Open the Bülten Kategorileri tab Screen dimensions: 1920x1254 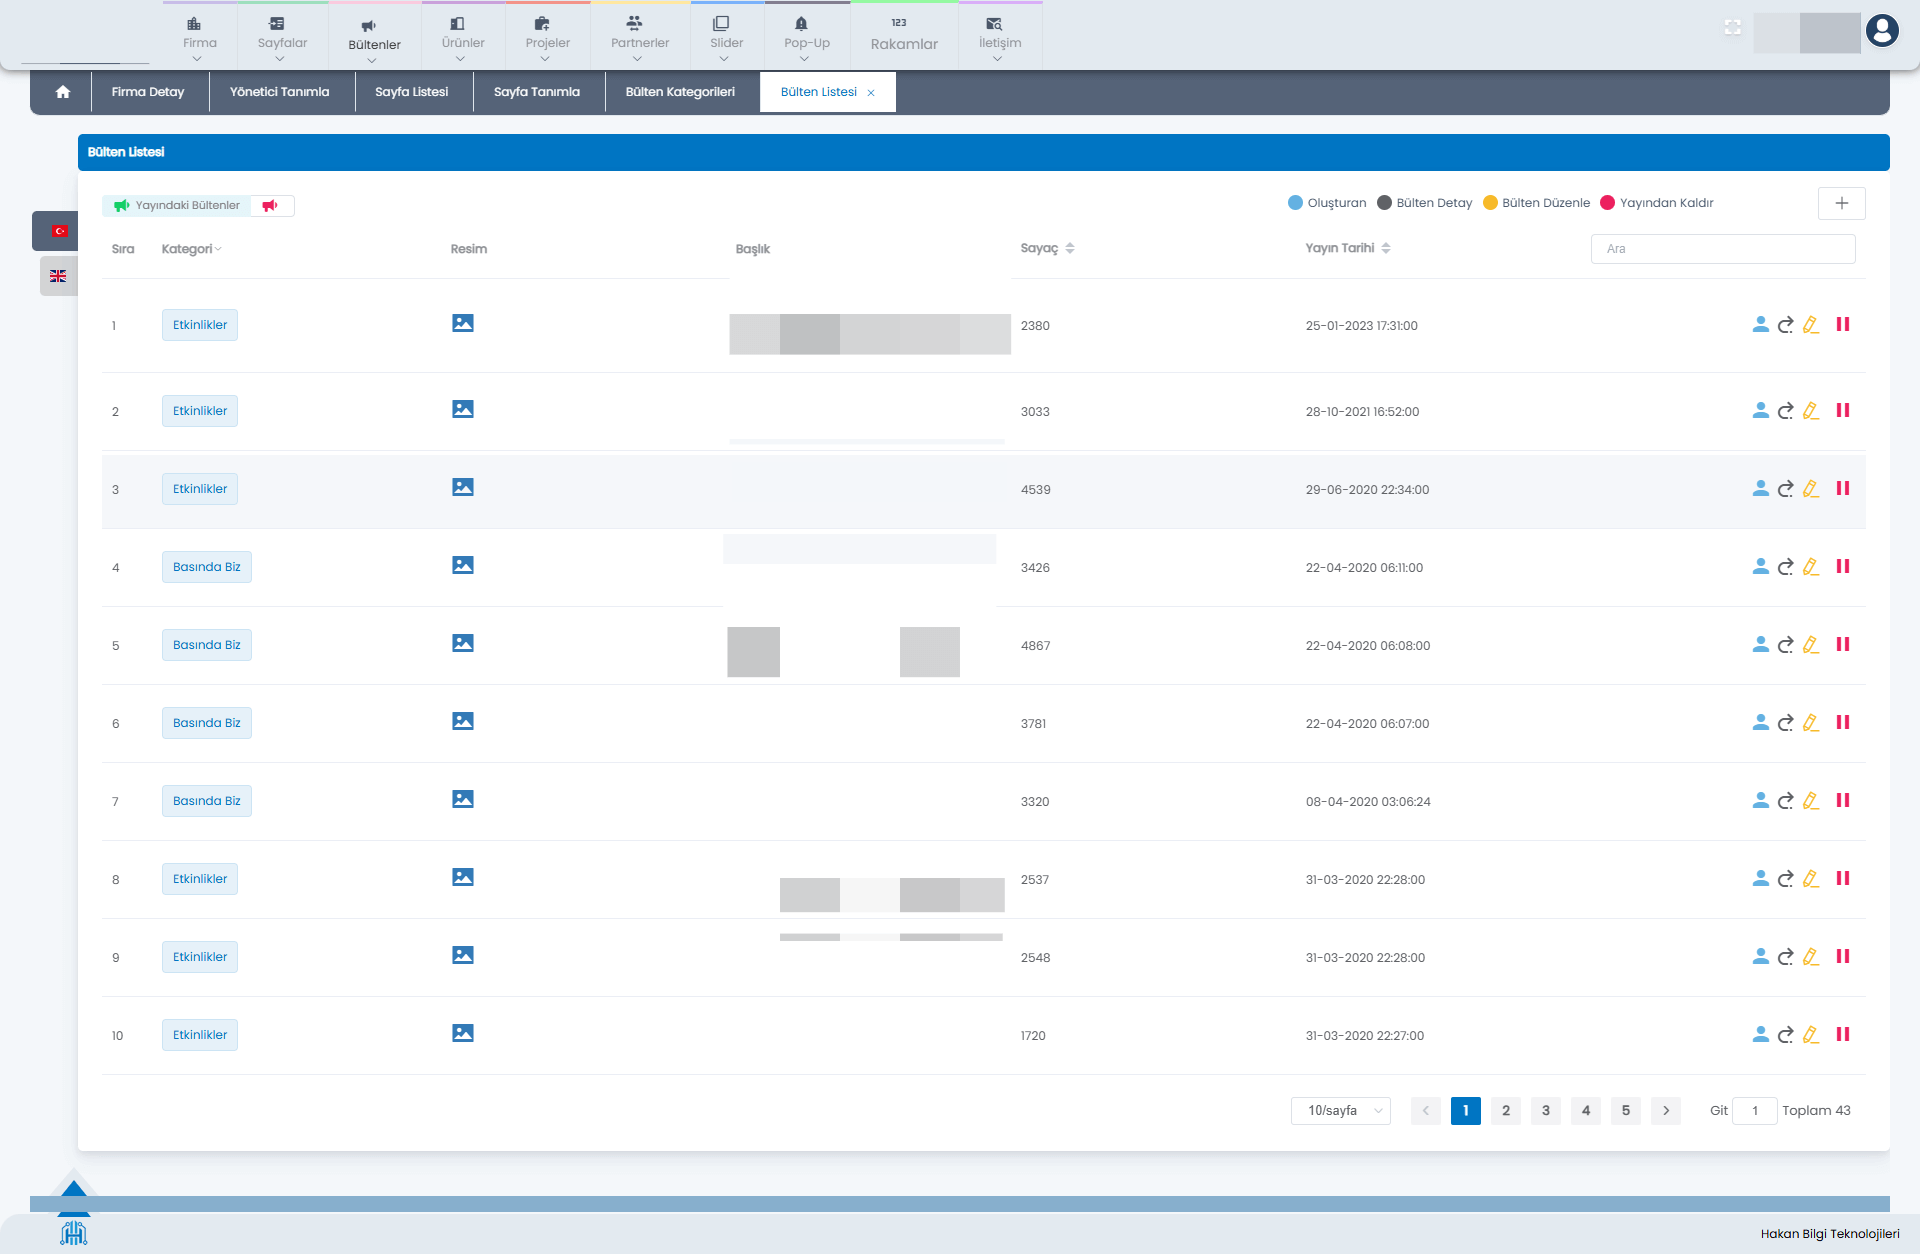click(x=680, y=92)
